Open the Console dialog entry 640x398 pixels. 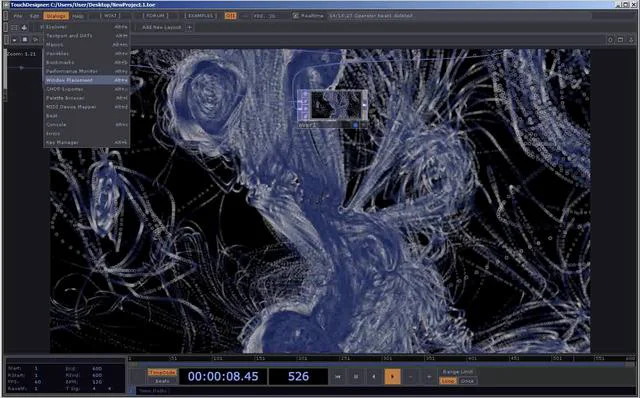coord(87,125)
